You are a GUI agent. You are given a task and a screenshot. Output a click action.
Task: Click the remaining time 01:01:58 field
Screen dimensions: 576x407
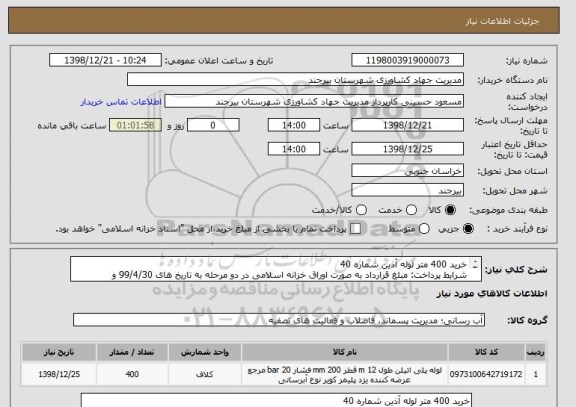coord(136,125)
